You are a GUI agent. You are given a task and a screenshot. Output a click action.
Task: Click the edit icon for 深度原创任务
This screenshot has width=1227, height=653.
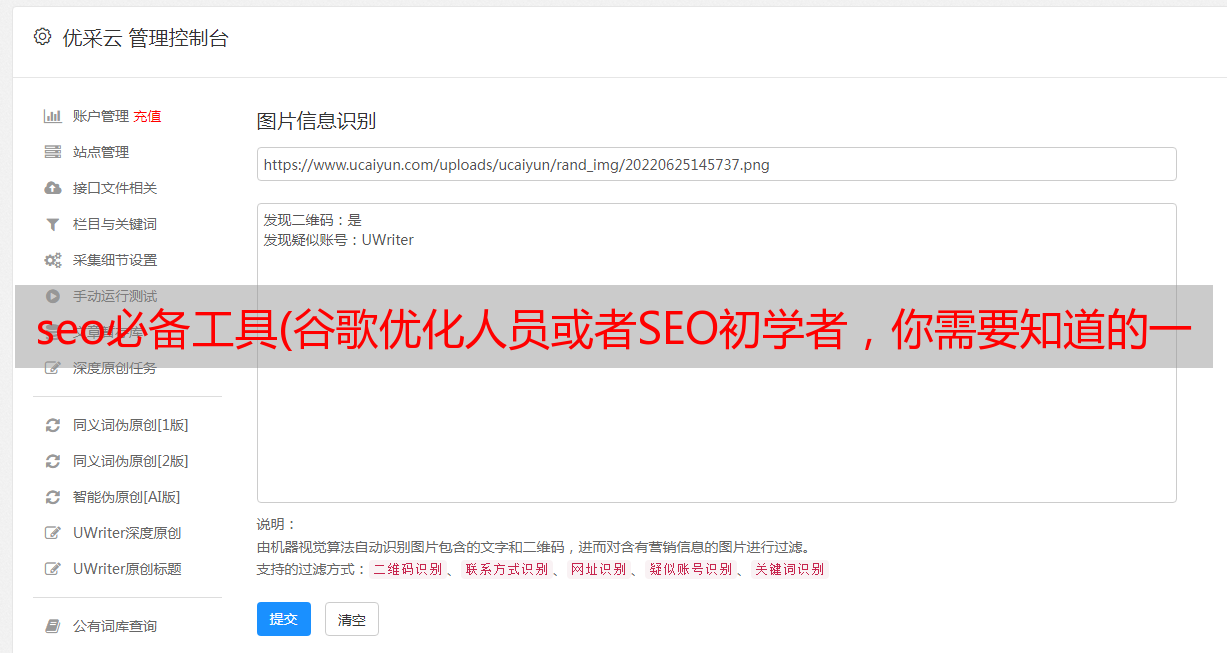pyautogui.click(x=53, y=368)
